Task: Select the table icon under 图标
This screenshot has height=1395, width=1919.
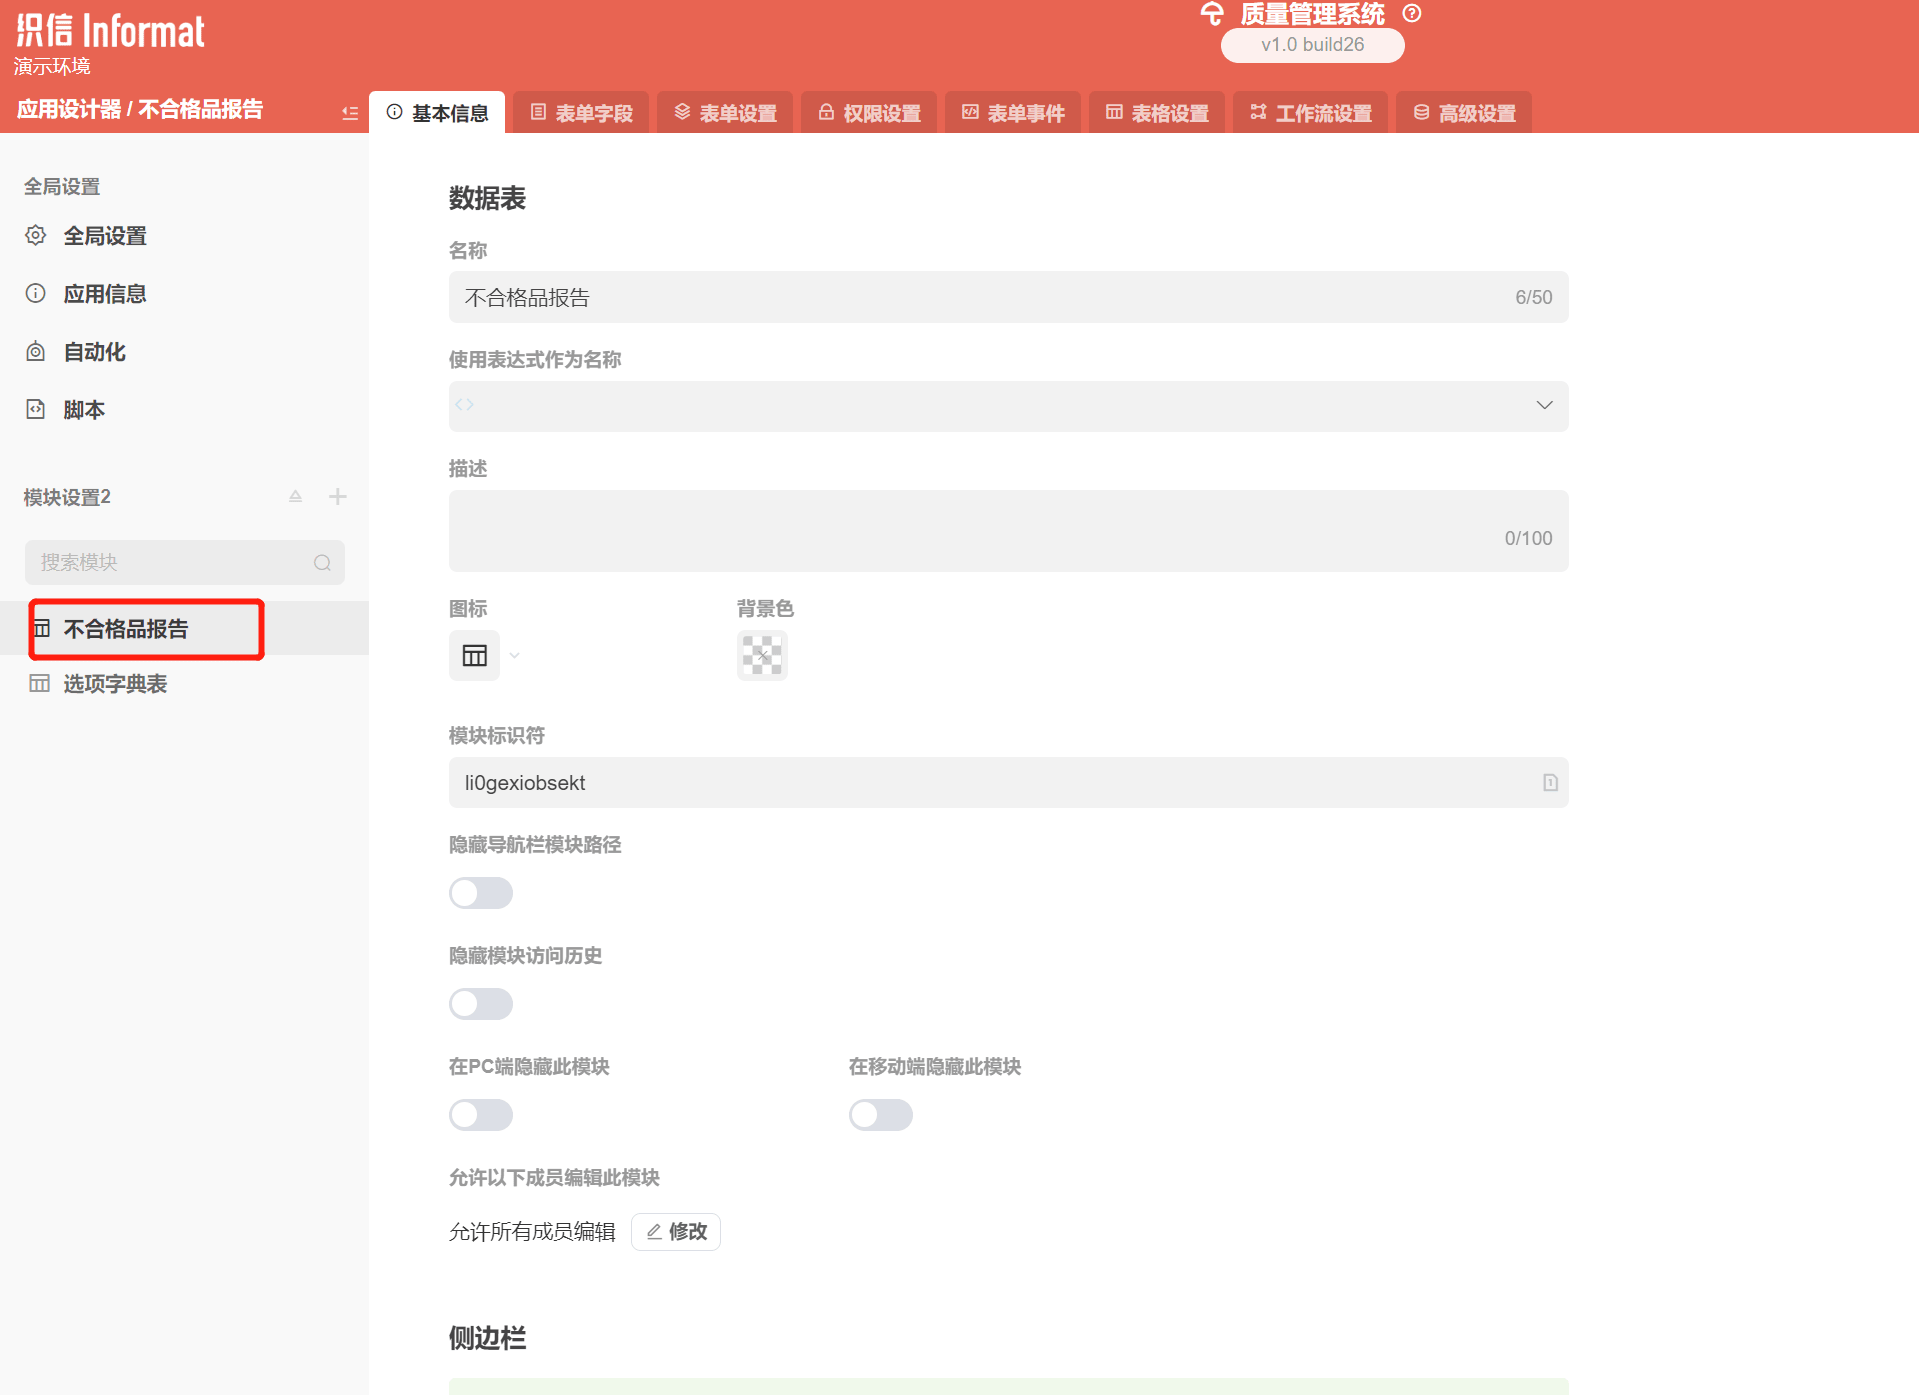Action: (x=474, y=656)
